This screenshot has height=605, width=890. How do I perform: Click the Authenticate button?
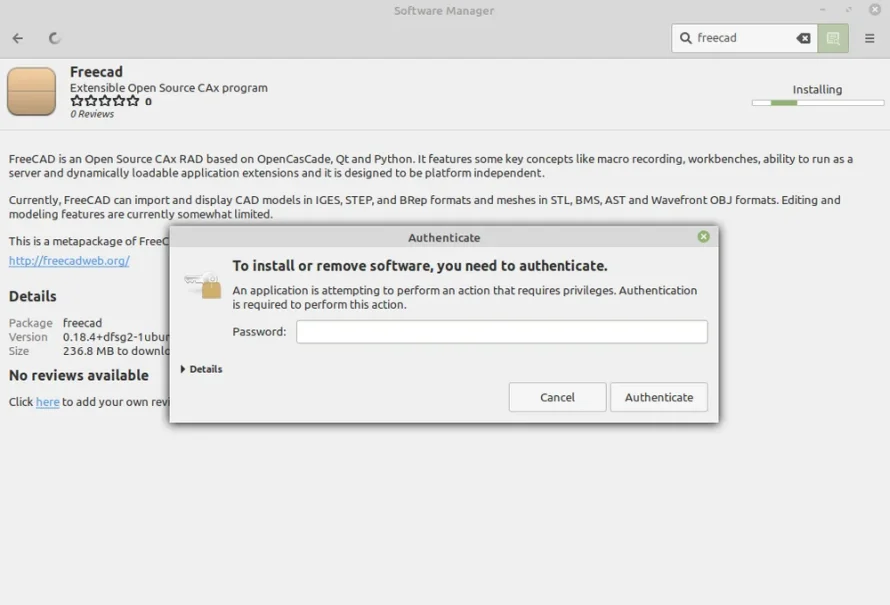coord(659,397)
